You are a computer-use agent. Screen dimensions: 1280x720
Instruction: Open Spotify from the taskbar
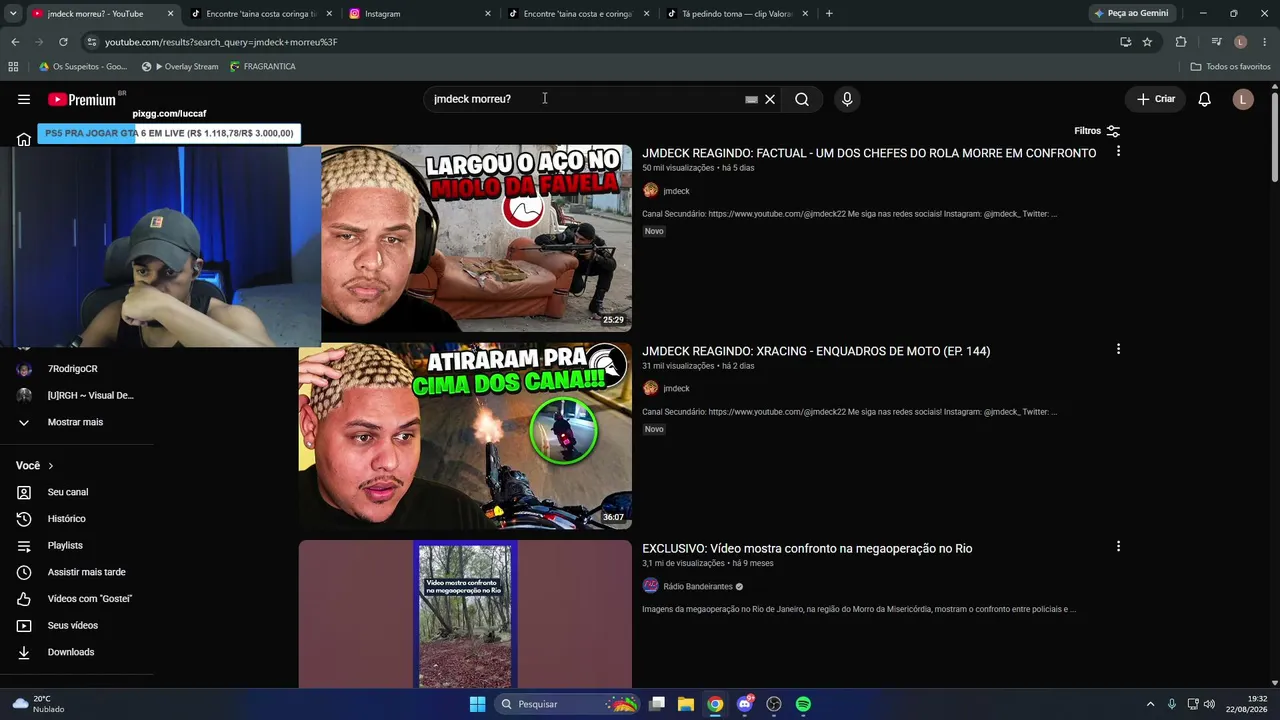803,704
